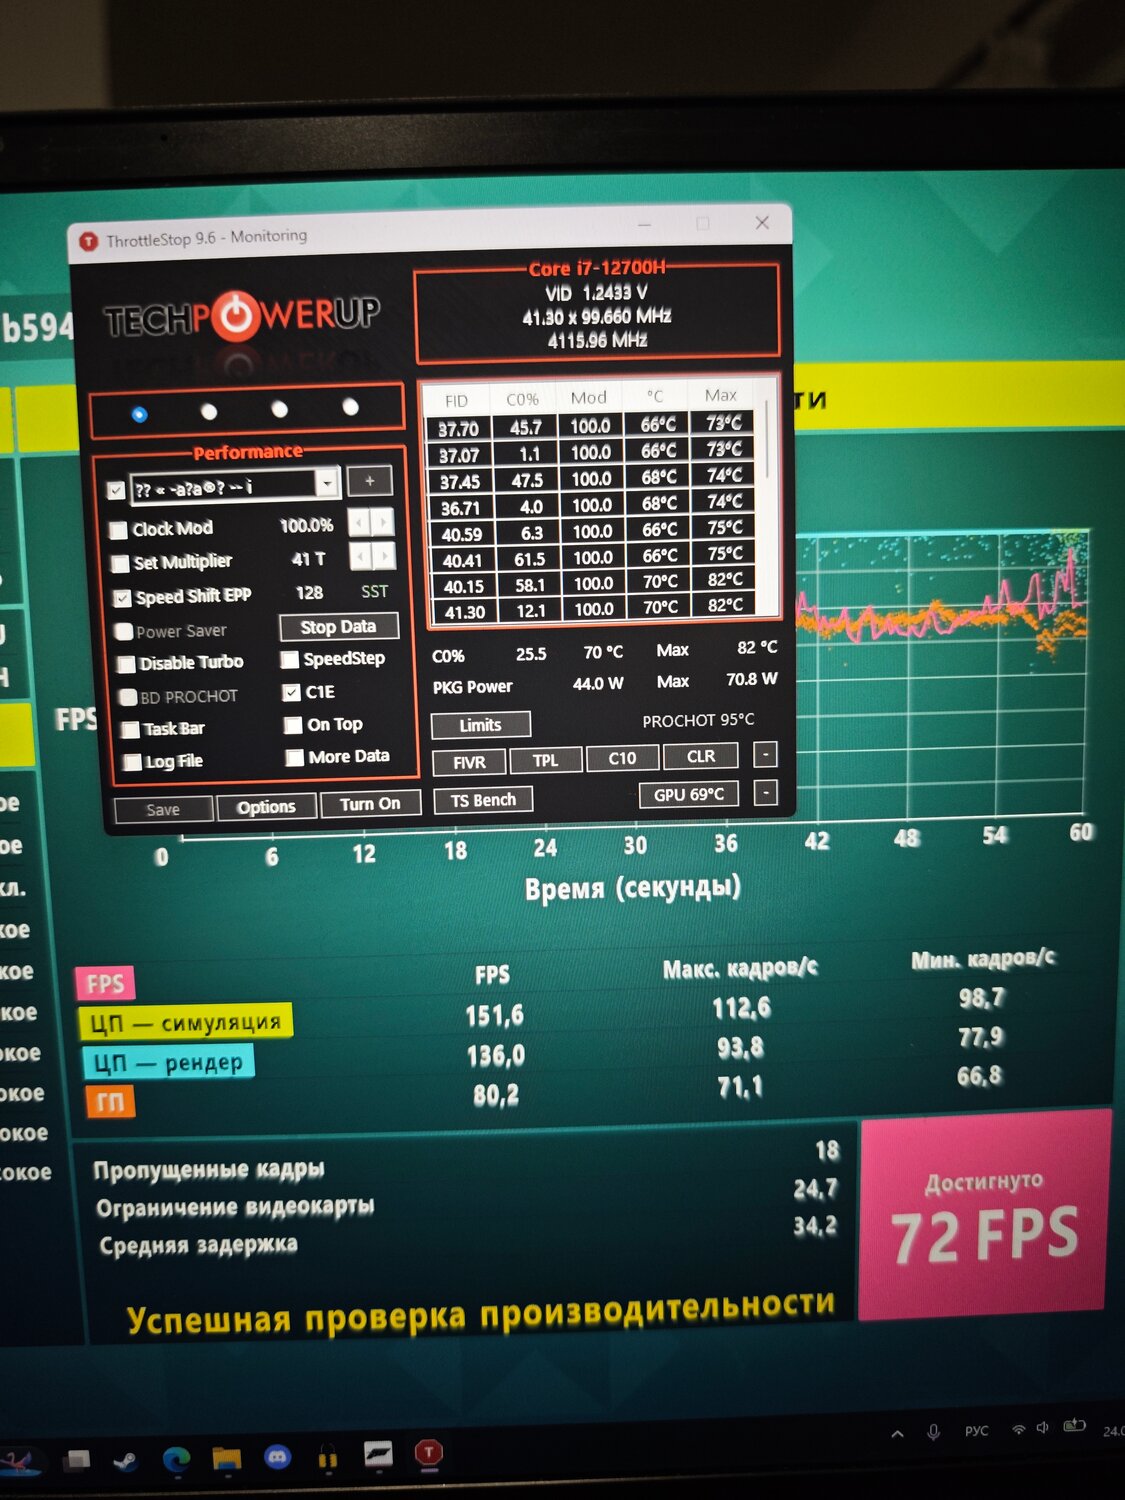Click the pink FPS legend label
The height and width of the screenshot is (1500, 1125).
tap(104, 984)
